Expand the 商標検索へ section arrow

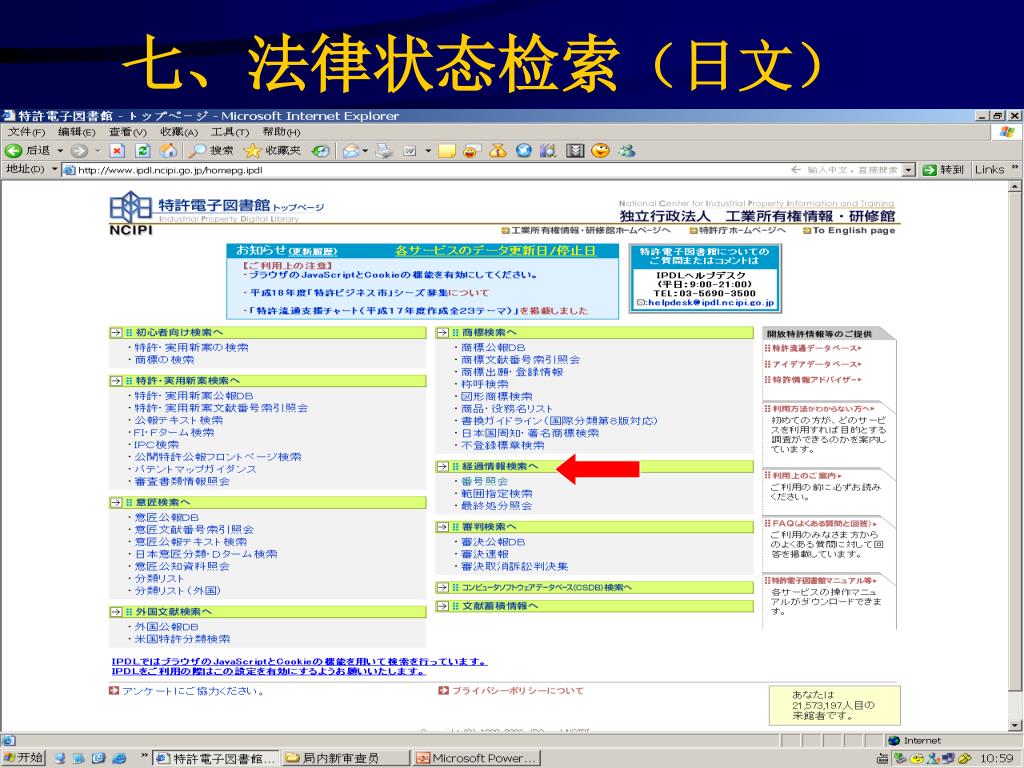442,333
